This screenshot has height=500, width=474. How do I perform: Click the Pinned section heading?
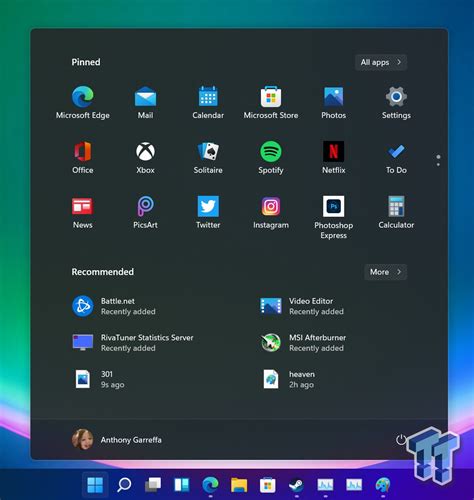click(x=86, y=62)
